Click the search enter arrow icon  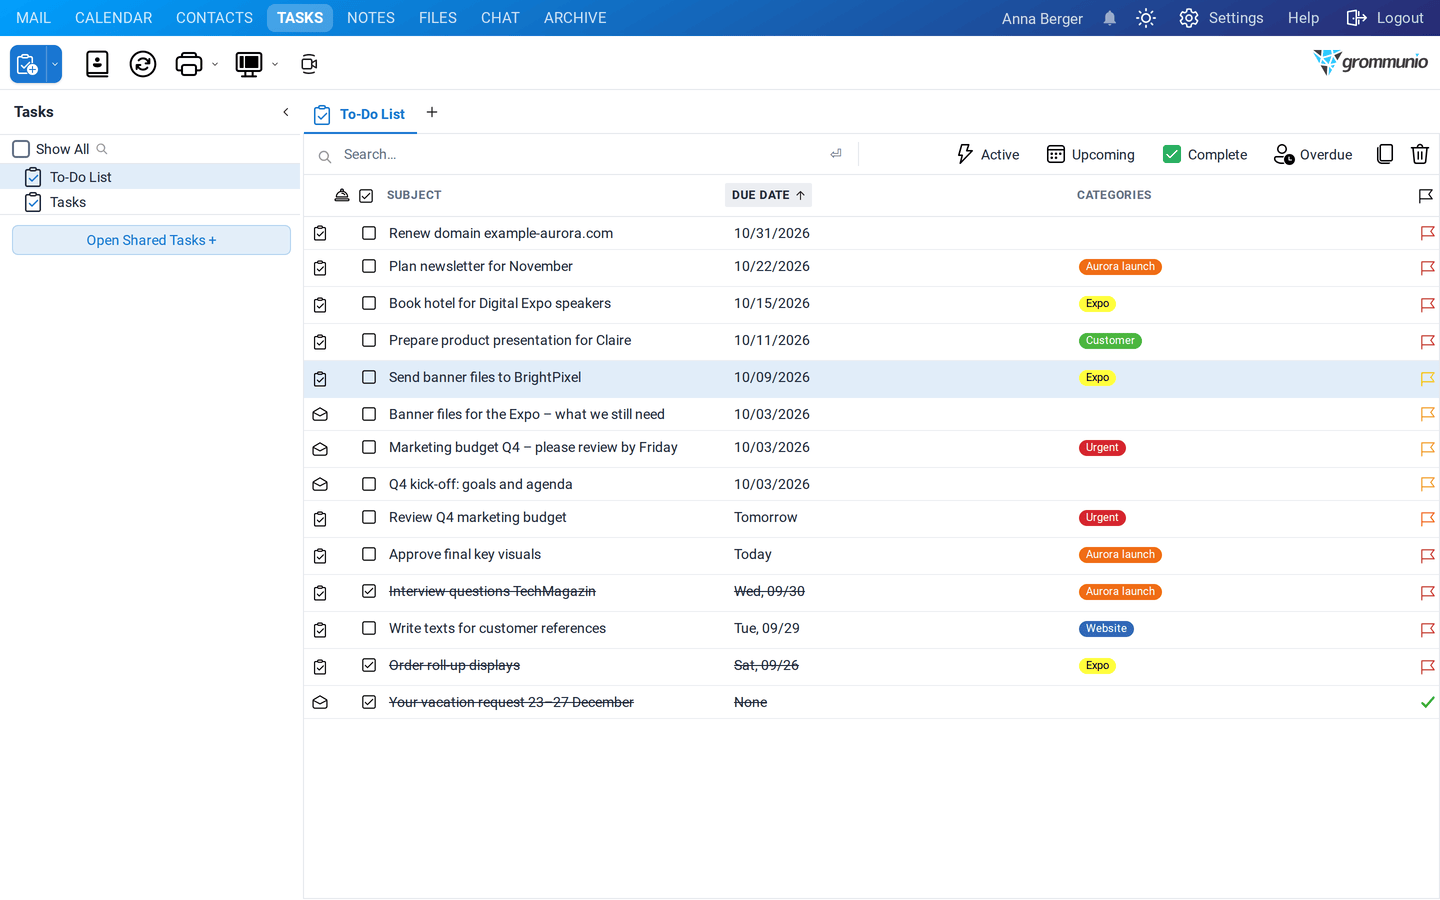click(836, 154)
